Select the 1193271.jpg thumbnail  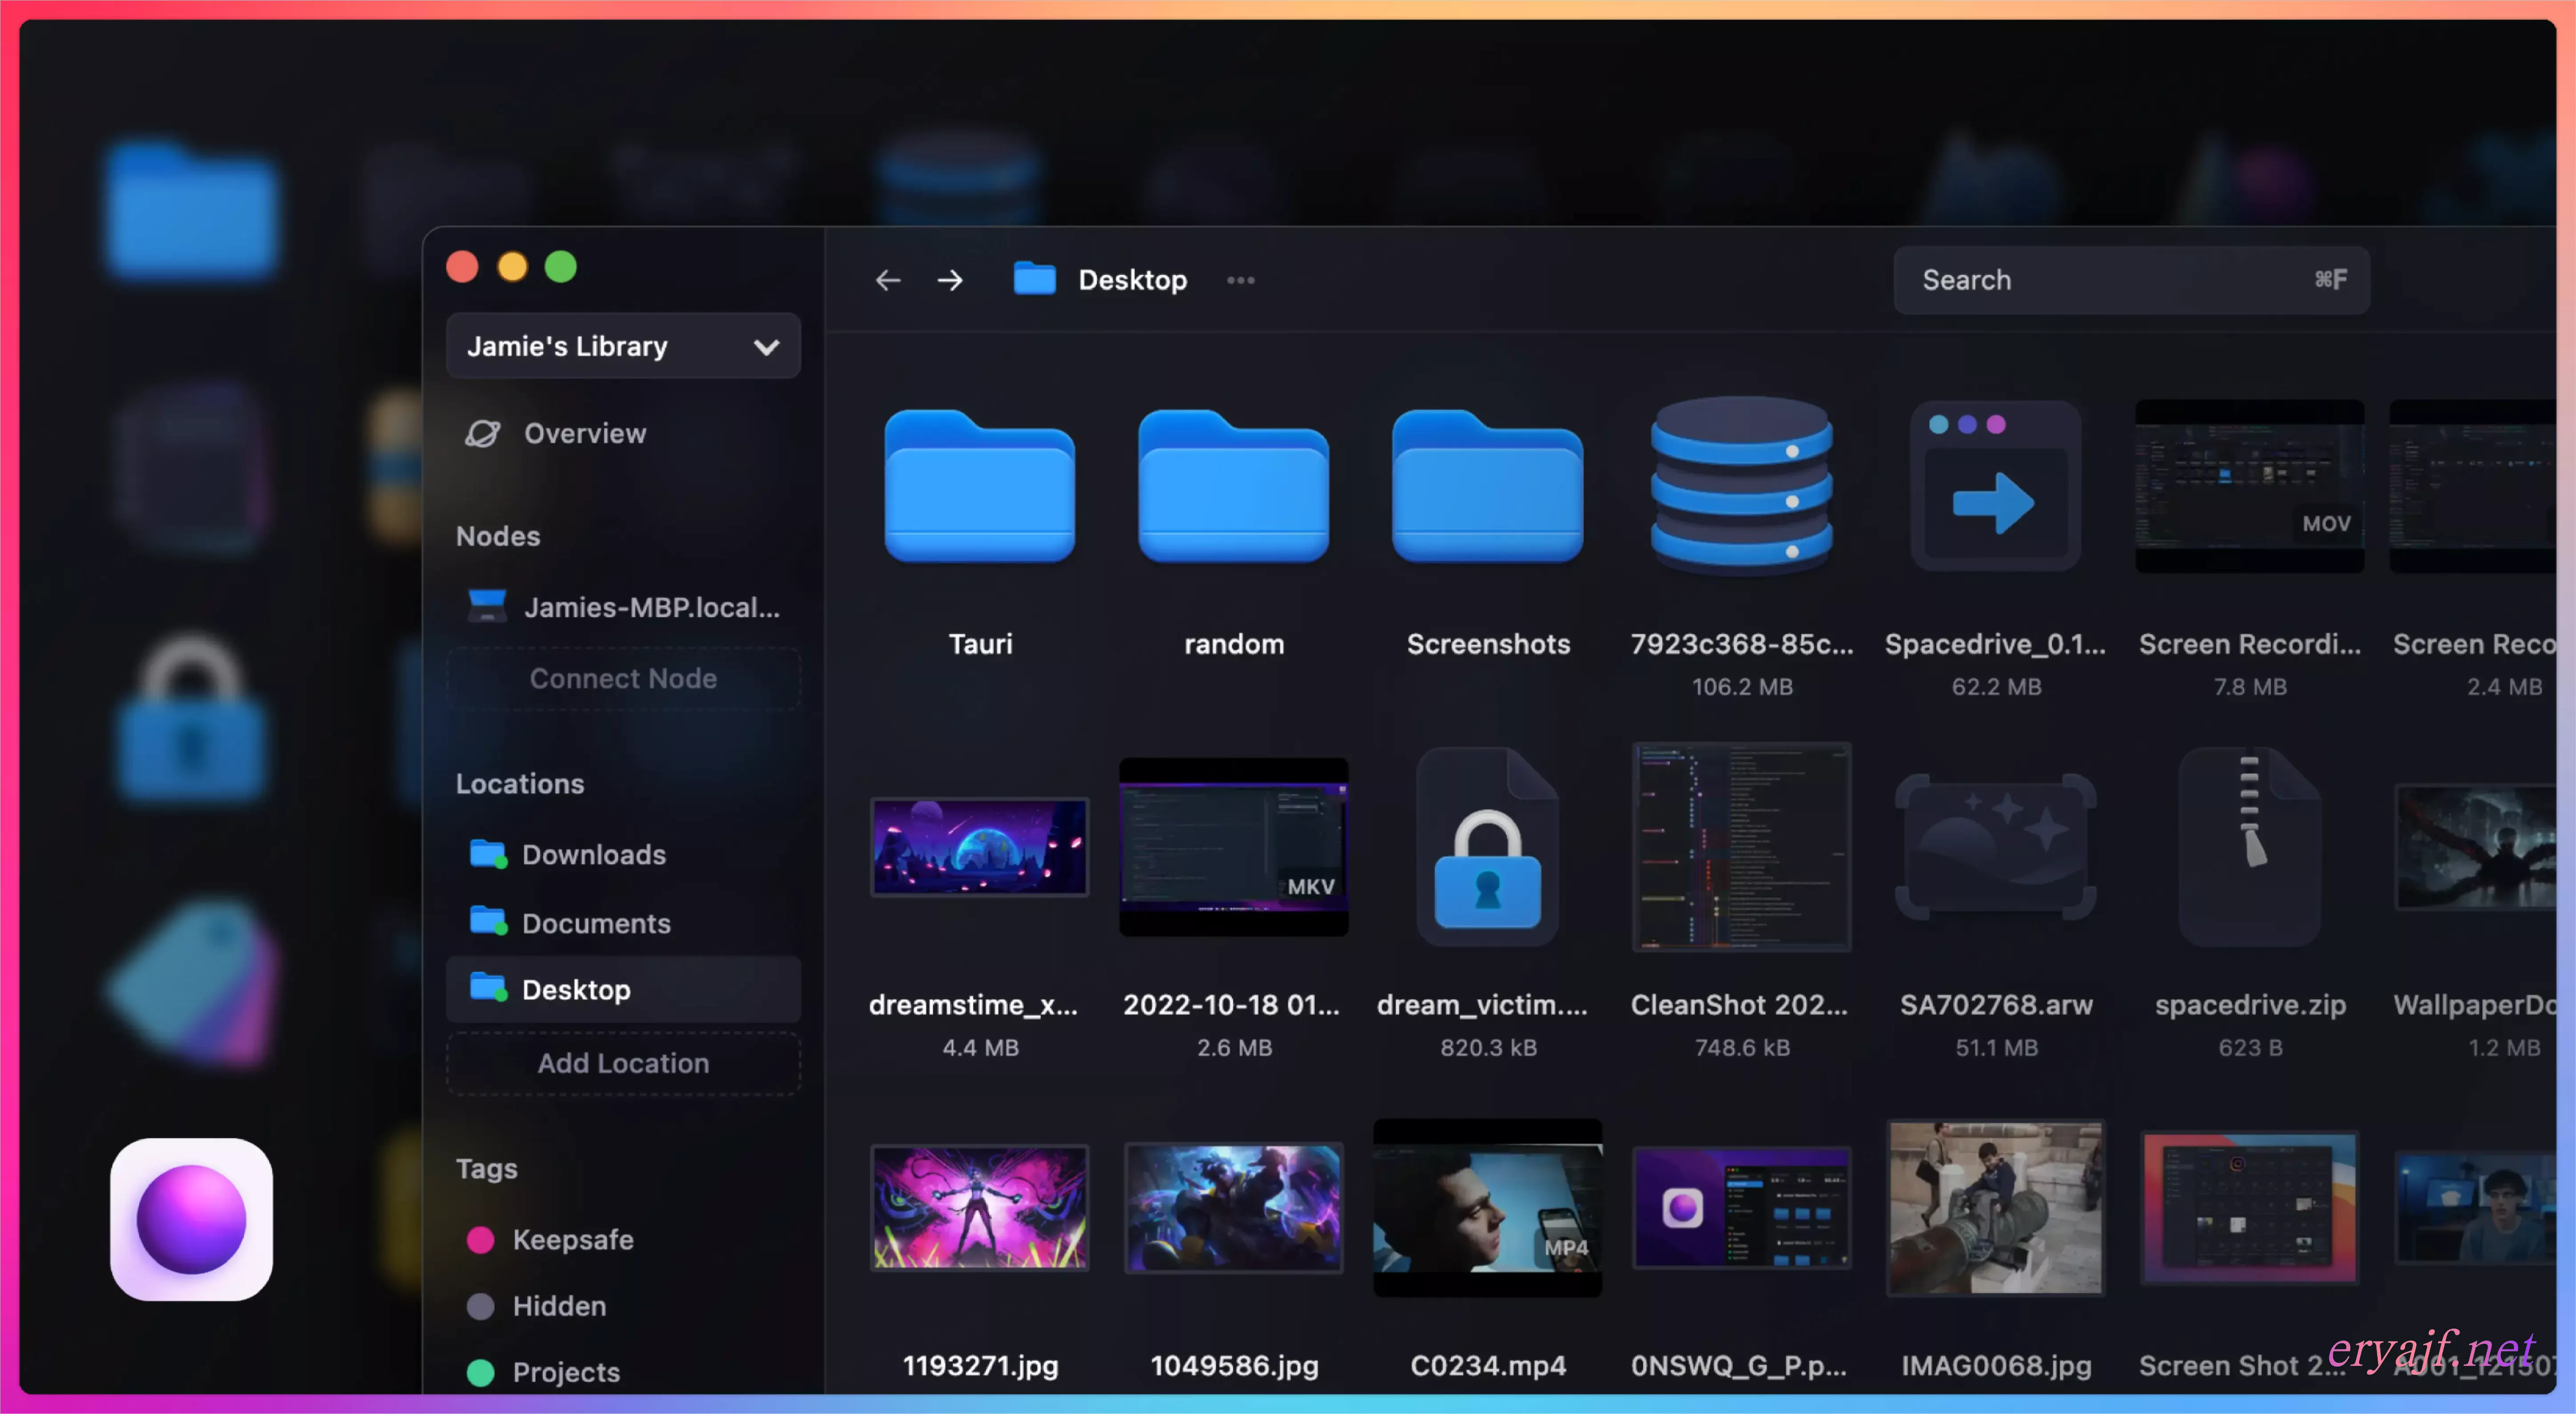[979, 1207]
